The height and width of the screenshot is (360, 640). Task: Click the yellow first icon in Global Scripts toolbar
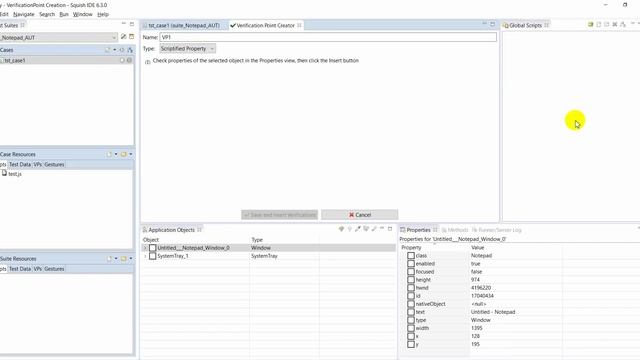pos(590,24)
